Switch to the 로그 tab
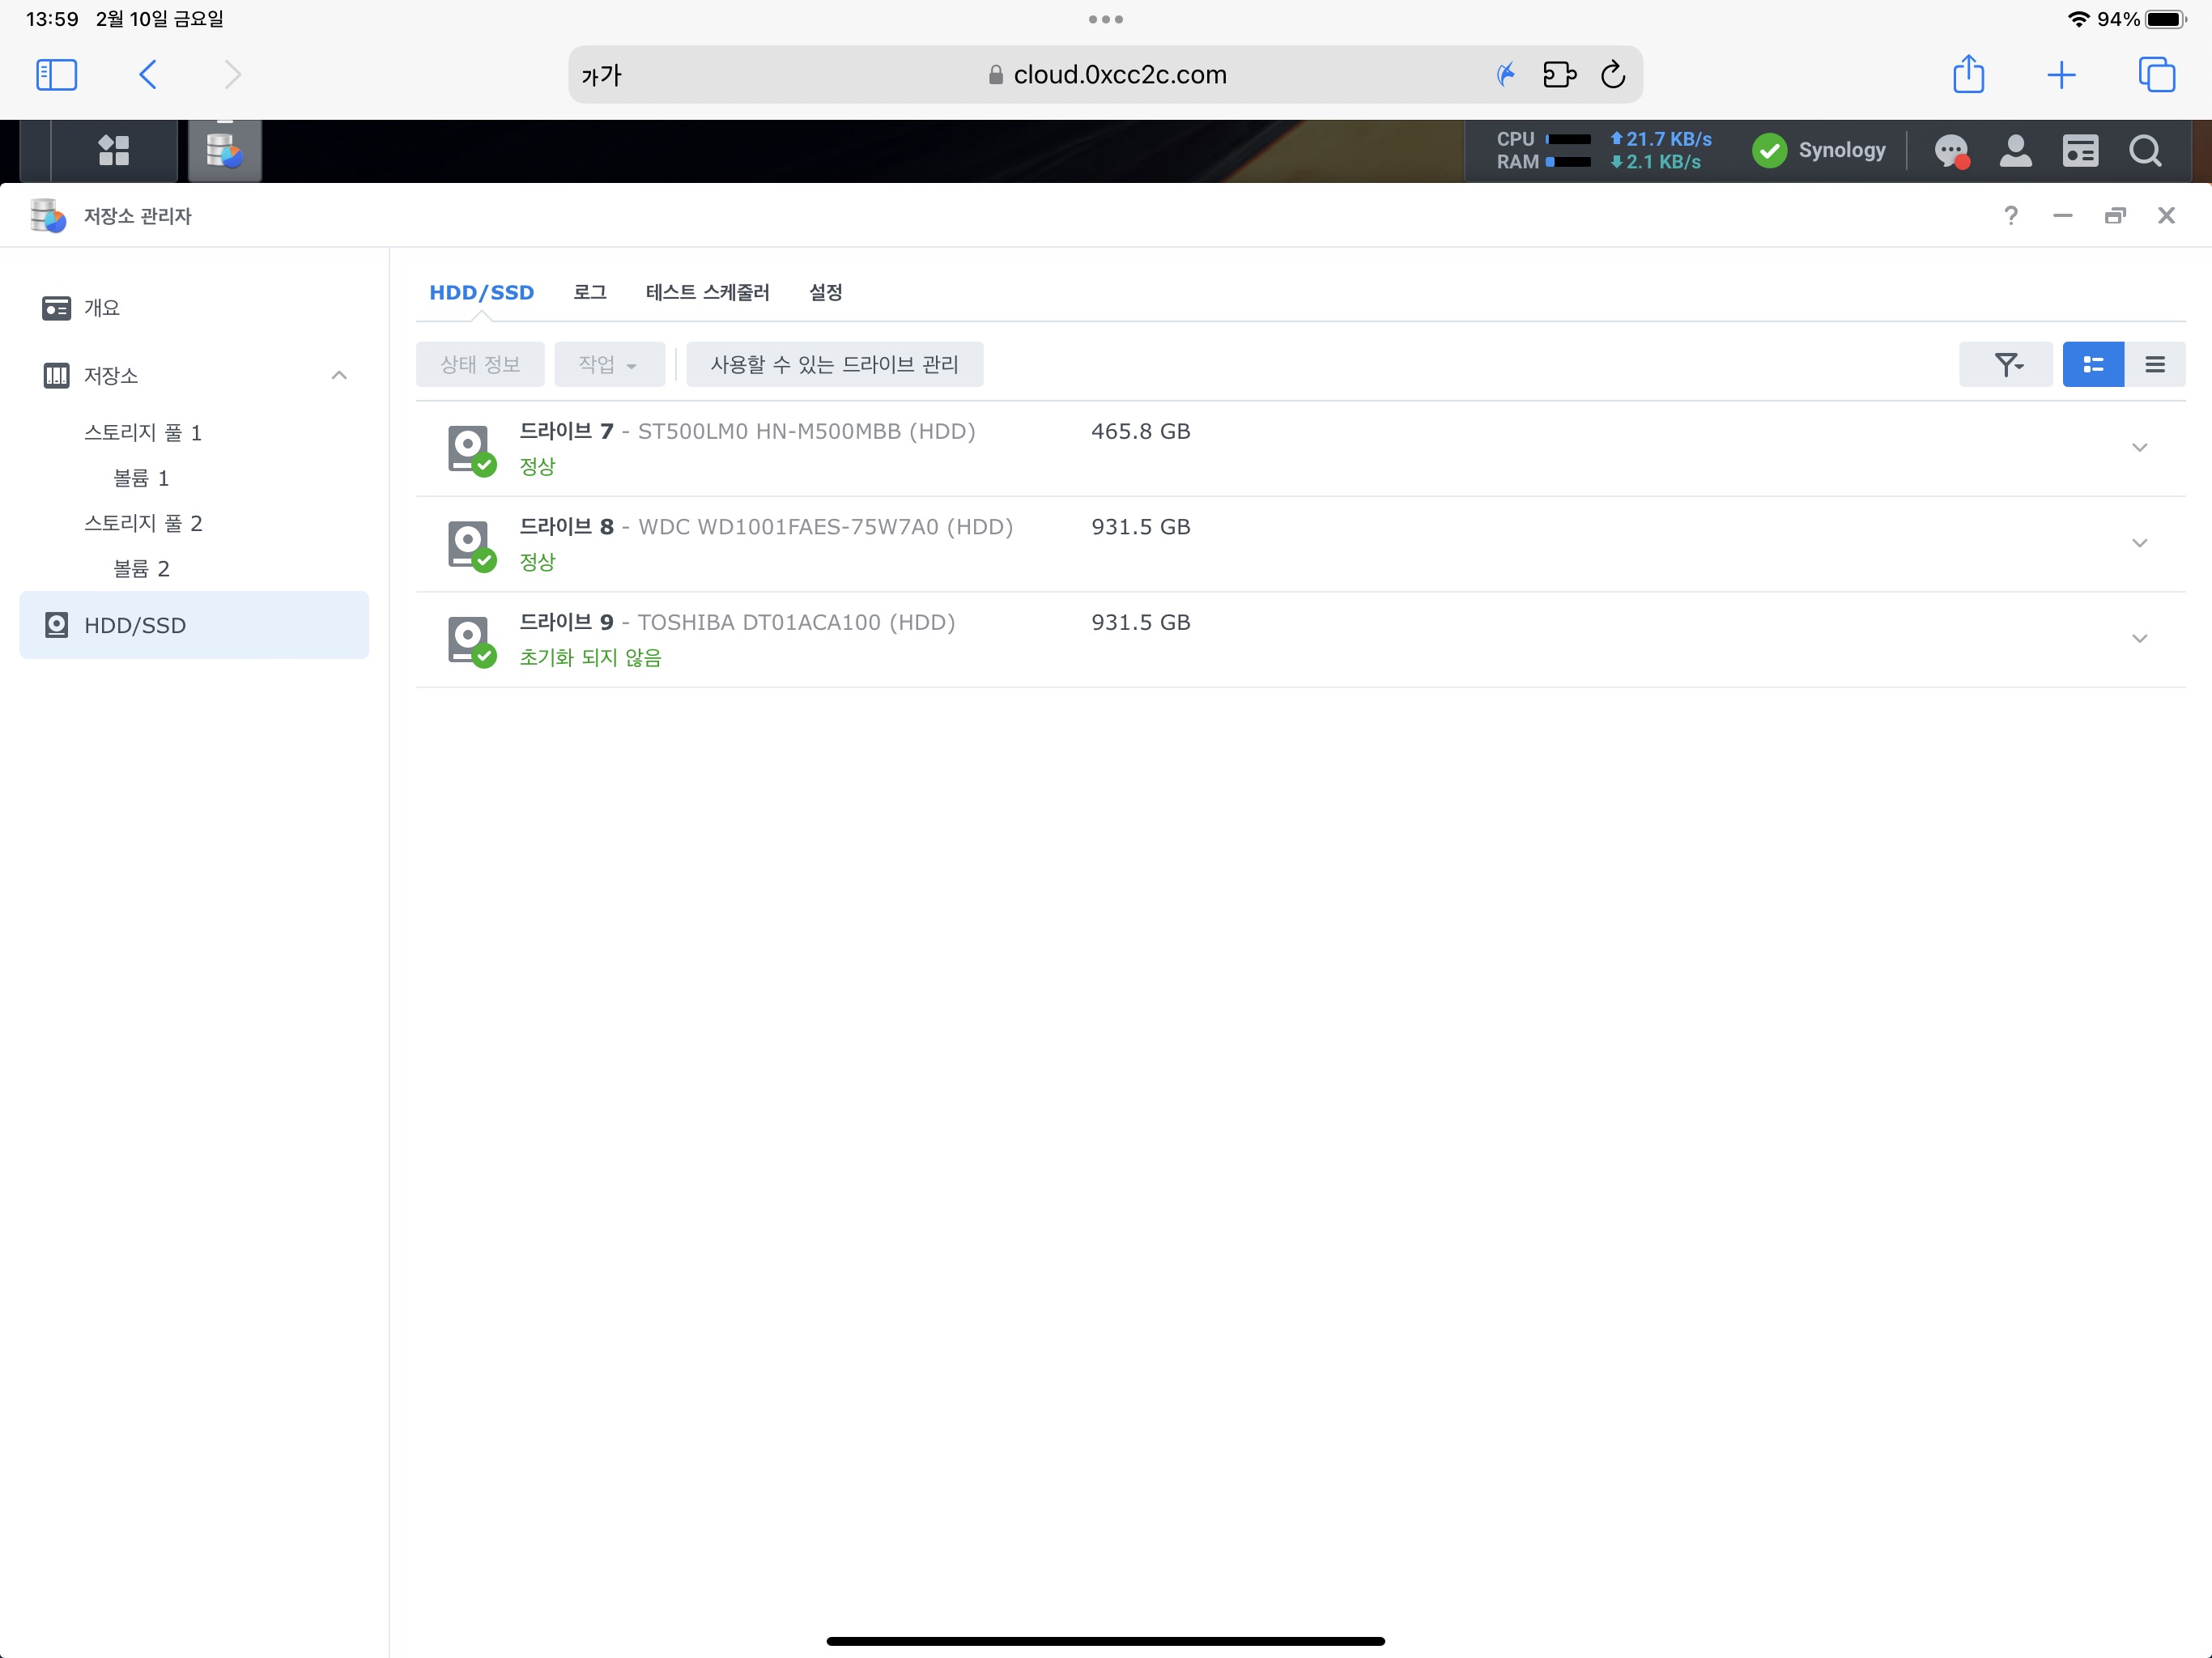Viewport: 2212px width, 1658px height. (589, 292)
